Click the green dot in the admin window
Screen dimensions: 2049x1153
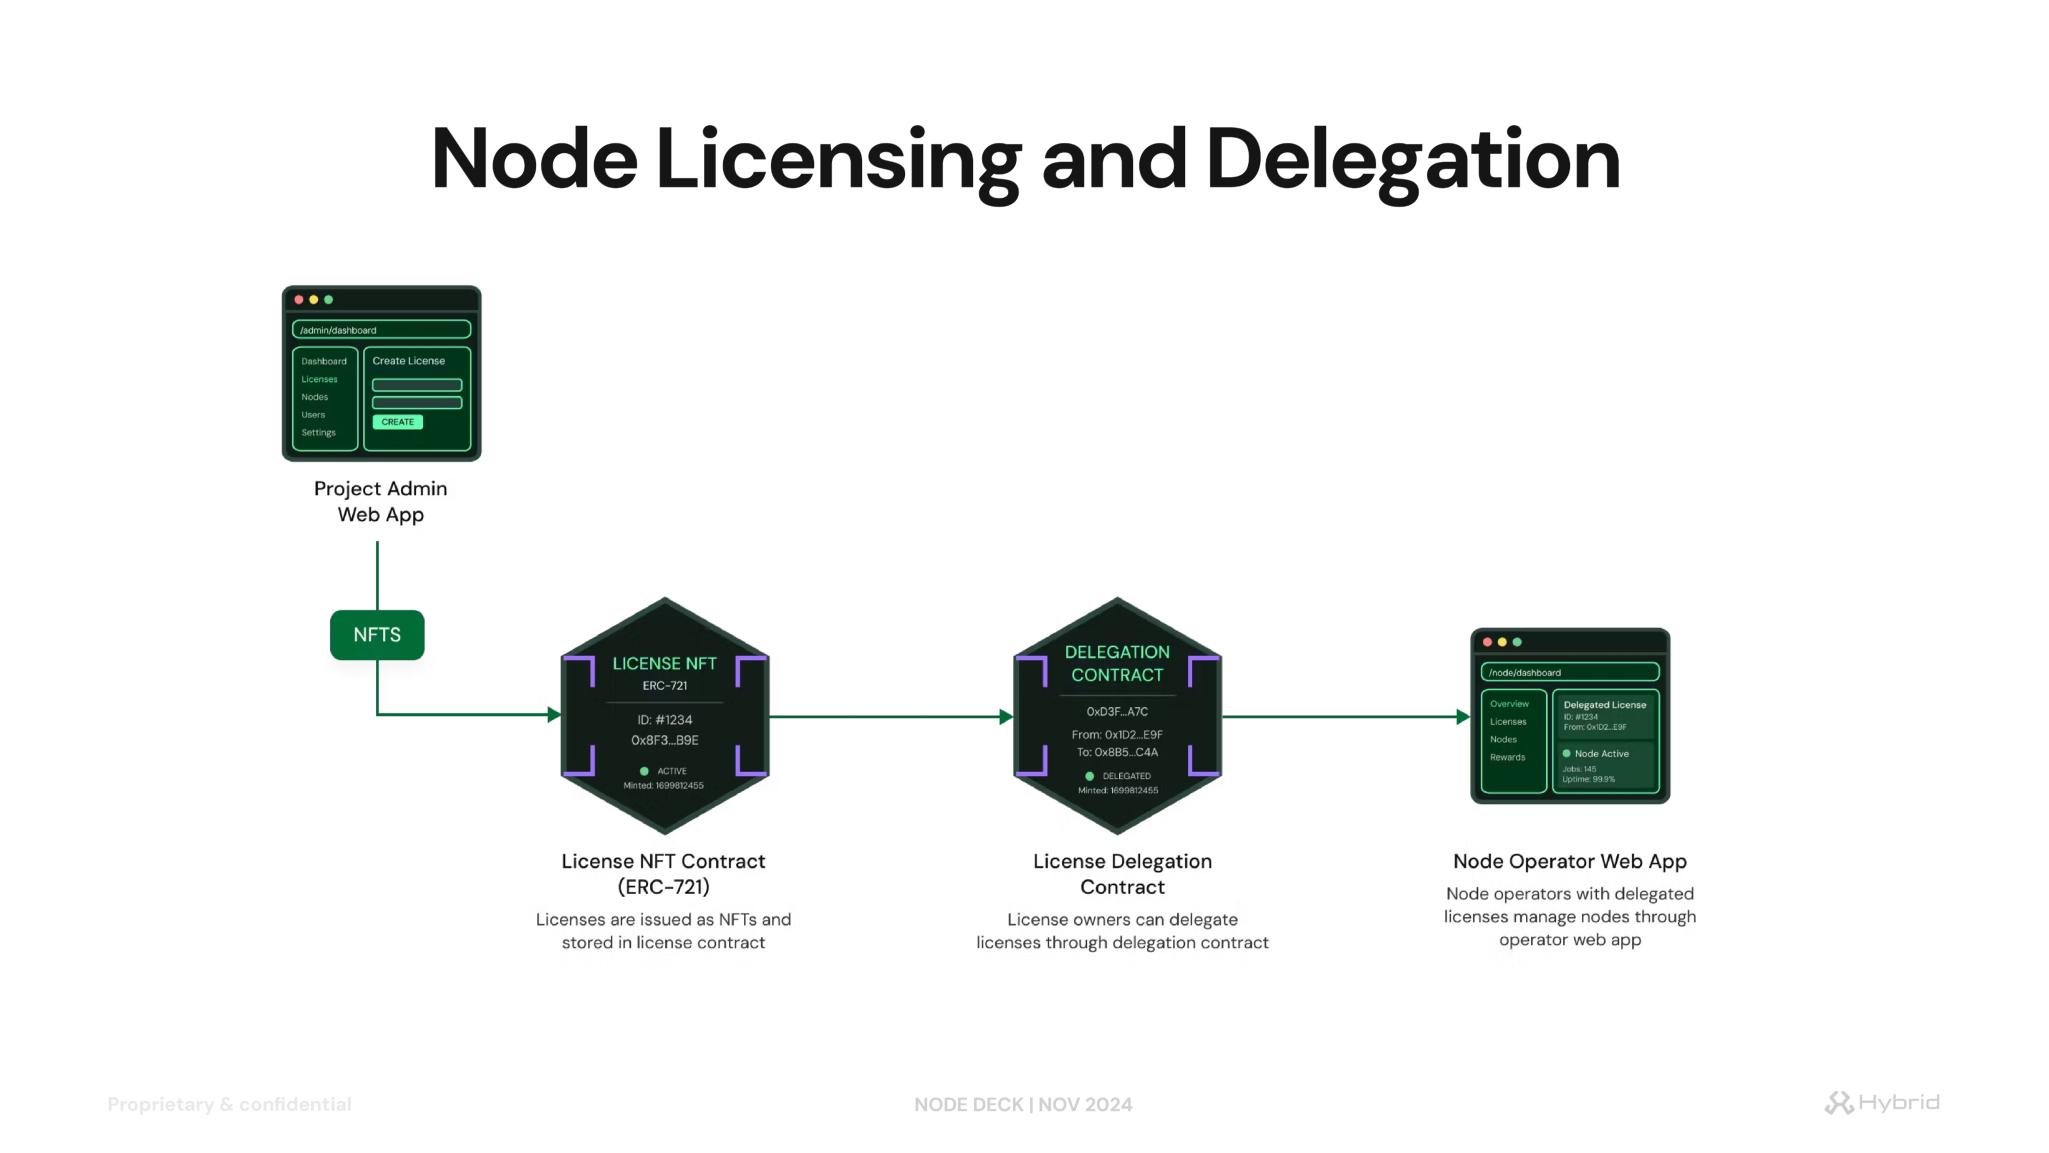tap(329, 300)
